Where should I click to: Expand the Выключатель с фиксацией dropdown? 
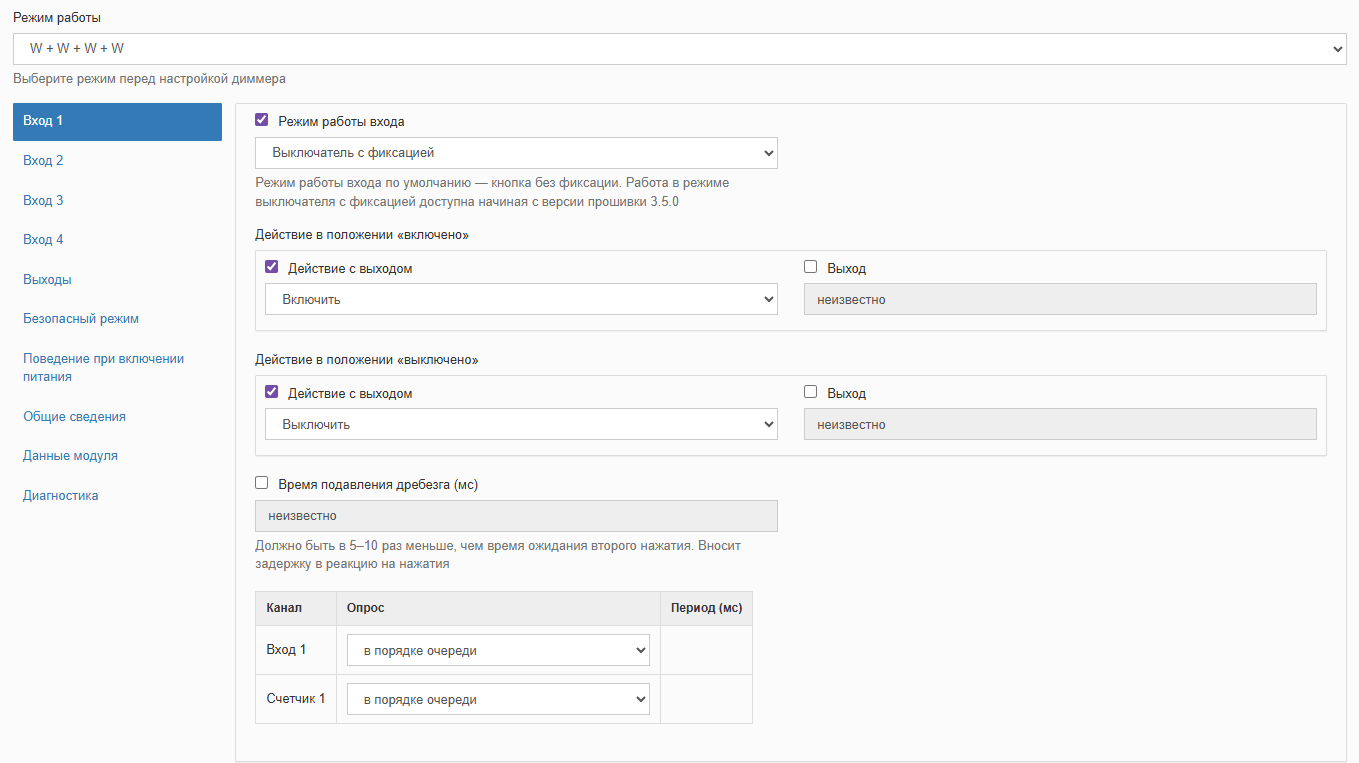(x=516, y=153)
